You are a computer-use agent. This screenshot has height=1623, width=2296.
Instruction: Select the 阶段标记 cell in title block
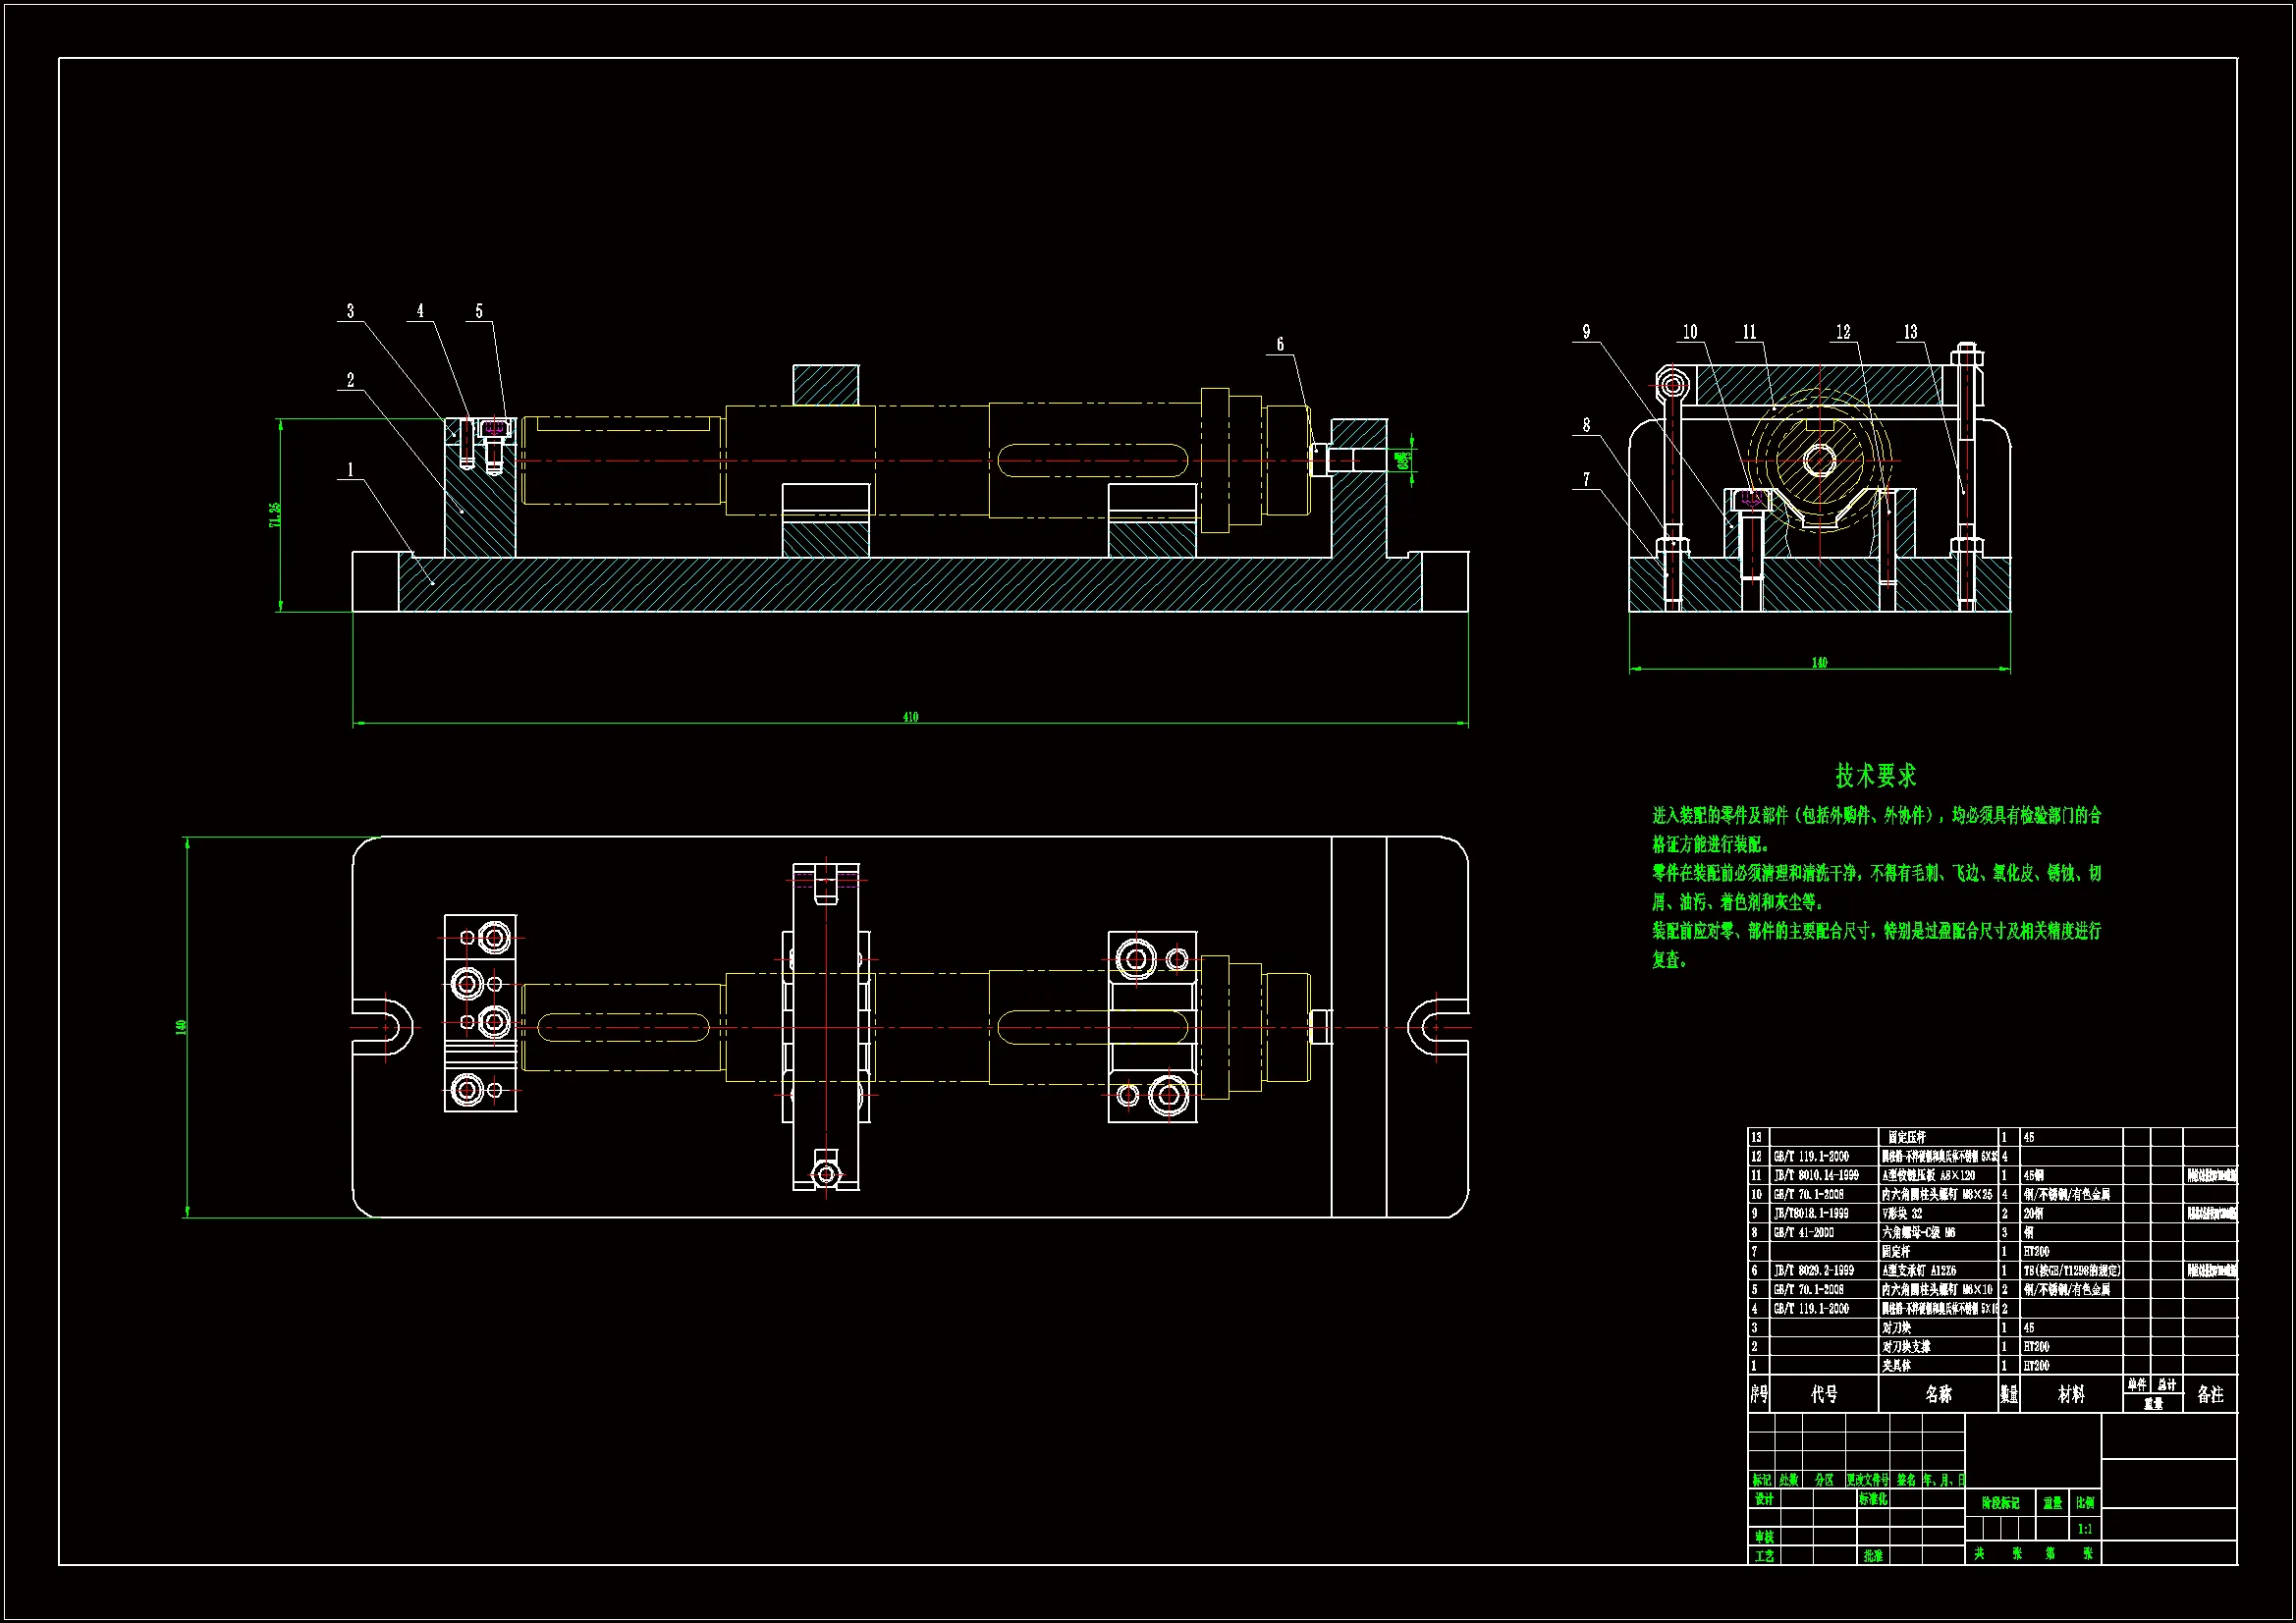2000,1503
